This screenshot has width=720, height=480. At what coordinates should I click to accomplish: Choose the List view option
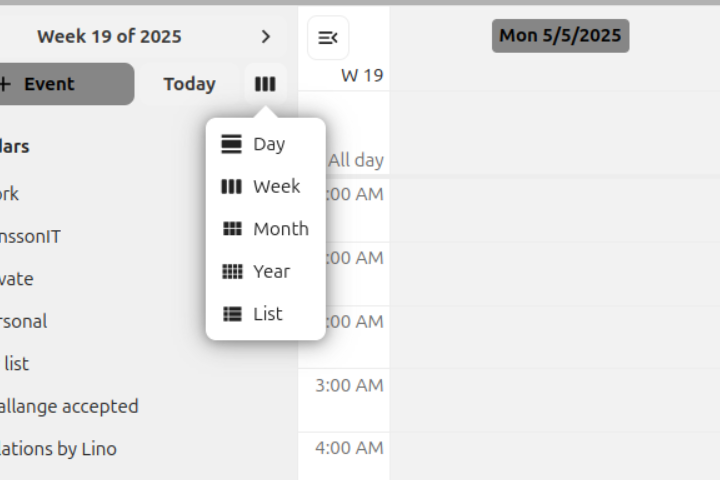268,314
